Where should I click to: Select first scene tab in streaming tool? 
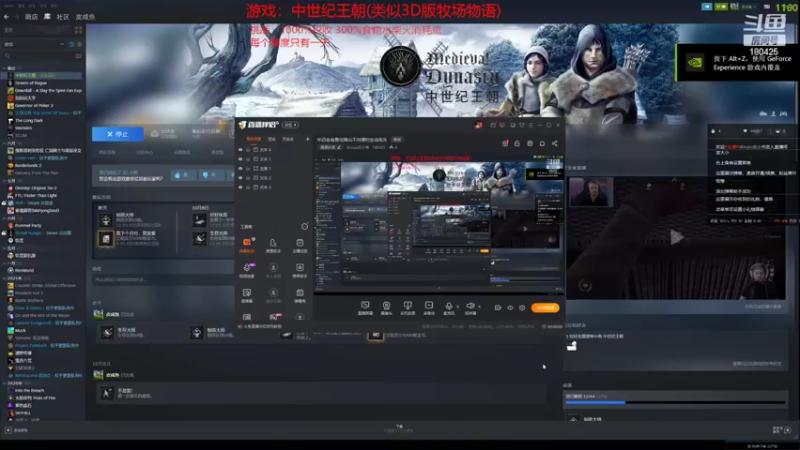tap(254, 139)
